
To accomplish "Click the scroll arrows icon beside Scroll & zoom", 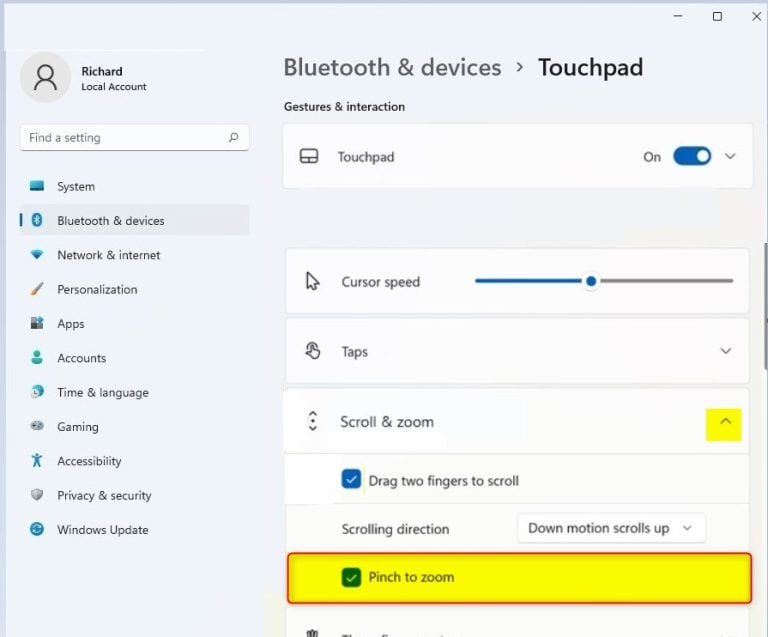I will [x=312, y=421].
